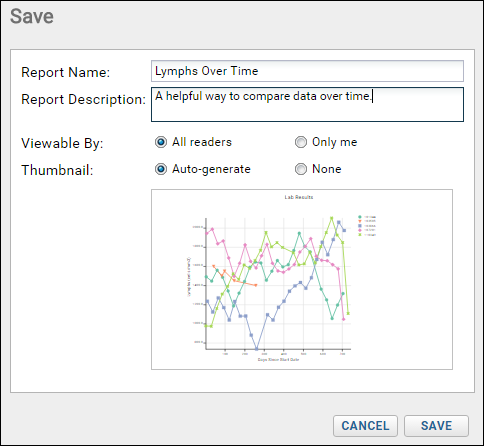Click inside the Report Description text area
This screenshot has width=484, height=446.
307,105
